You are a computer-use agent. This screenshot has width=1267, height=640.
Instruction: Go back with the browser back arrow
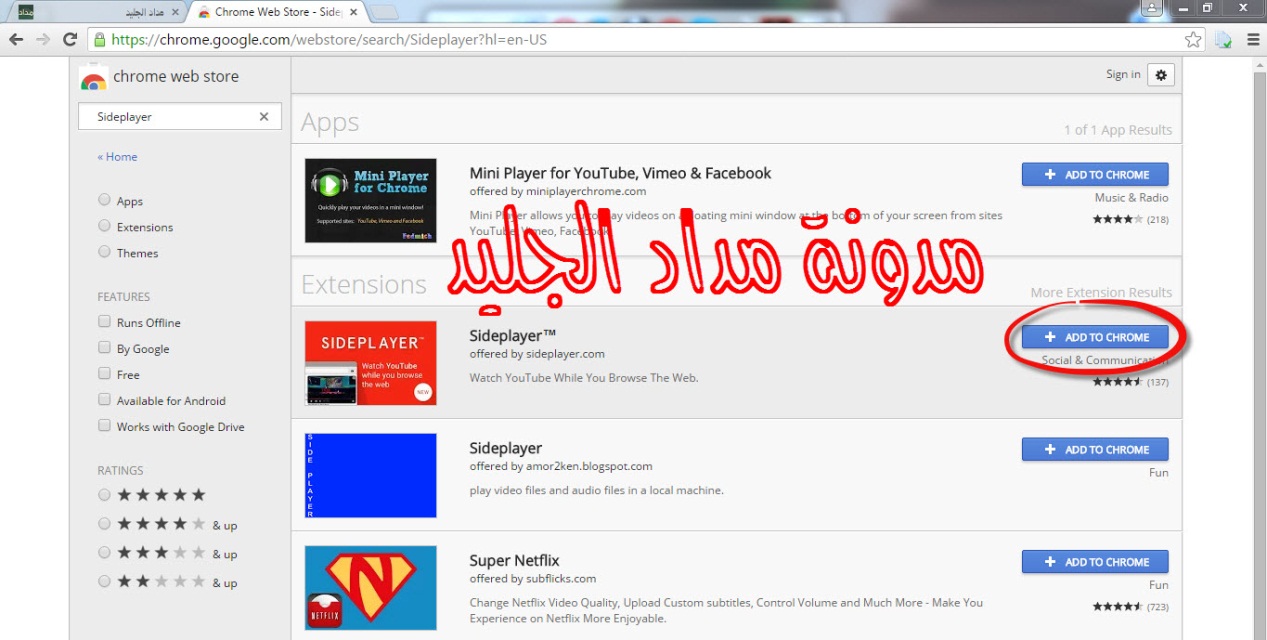coord(16,40)
